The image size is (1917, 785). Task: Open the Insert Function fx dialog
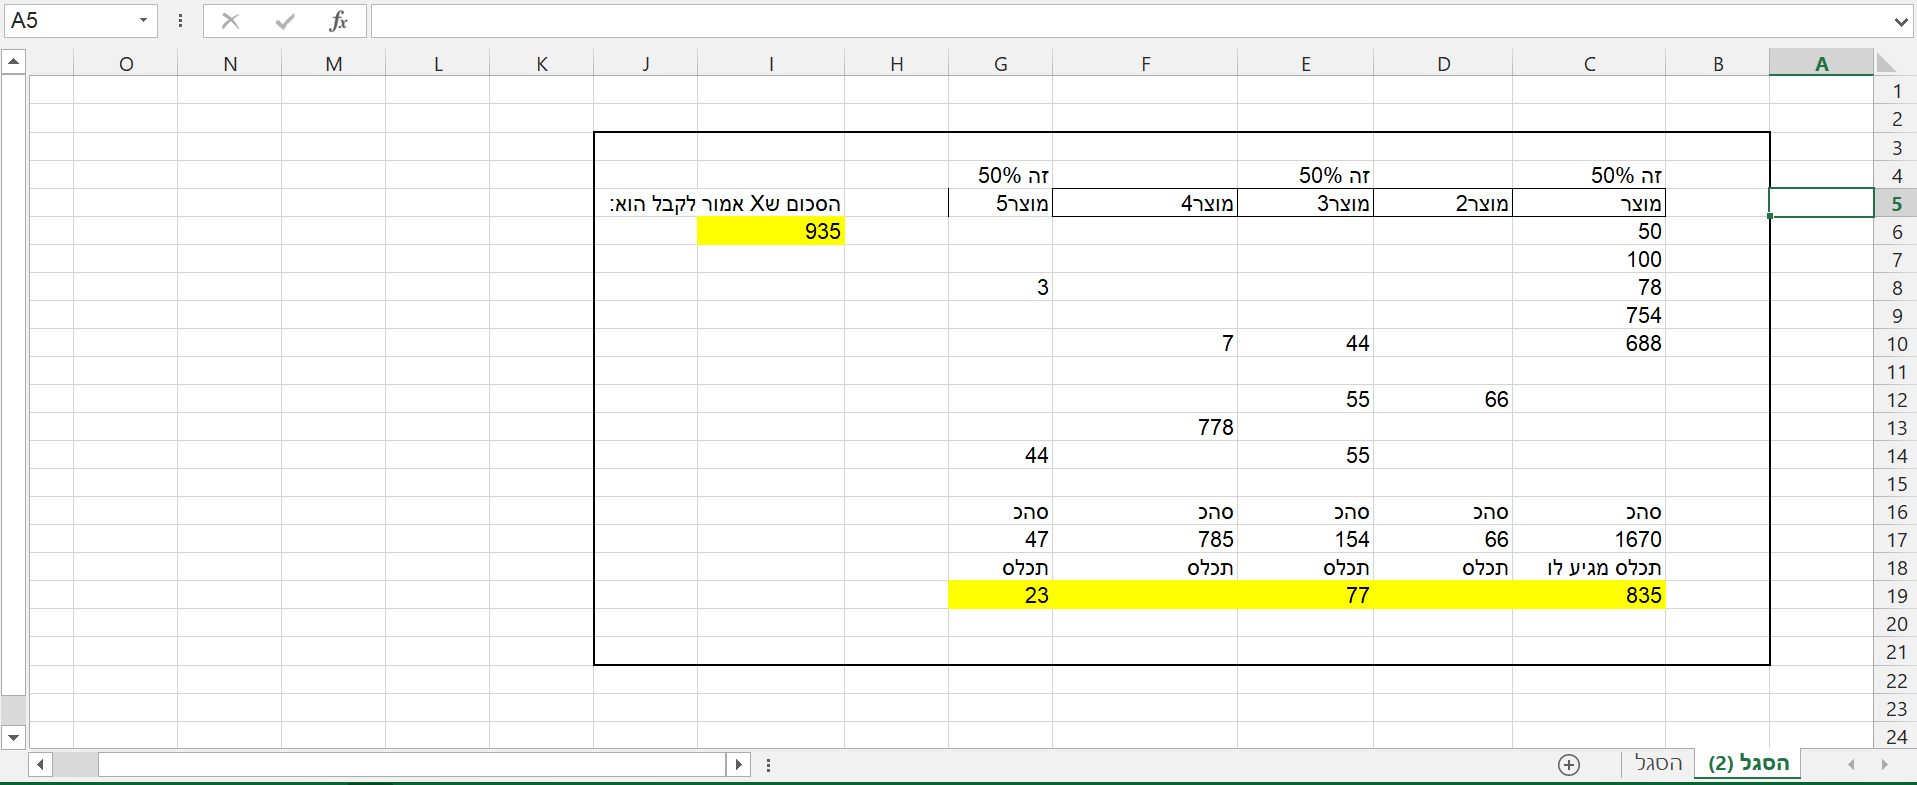339,21
